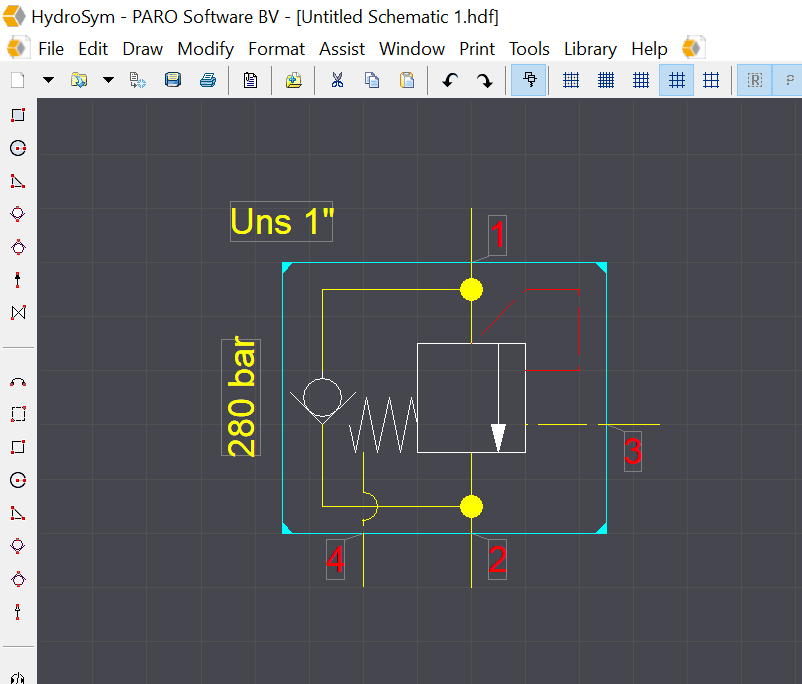Open the Draw menu
The height and width of the screenshot is (684, 802).
[142, 48]
